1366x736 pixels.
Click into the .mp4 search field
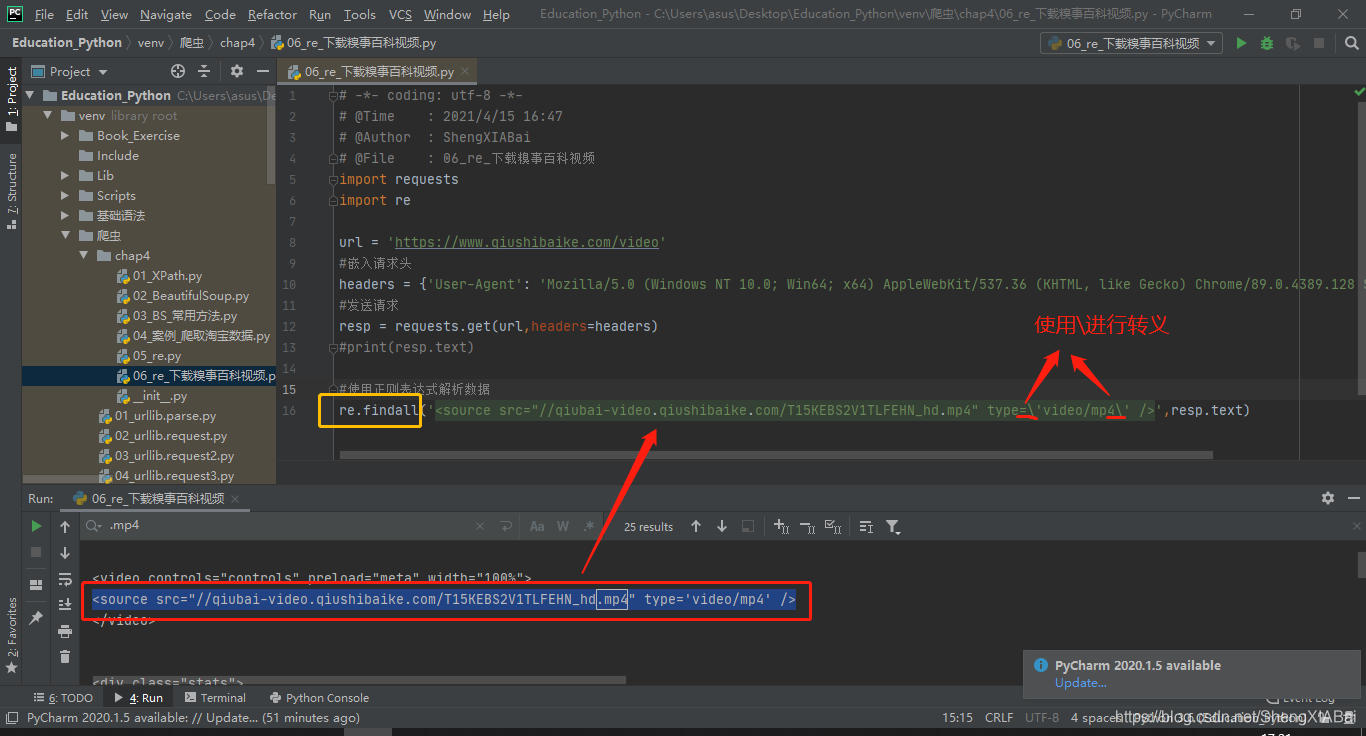(290, 526)
